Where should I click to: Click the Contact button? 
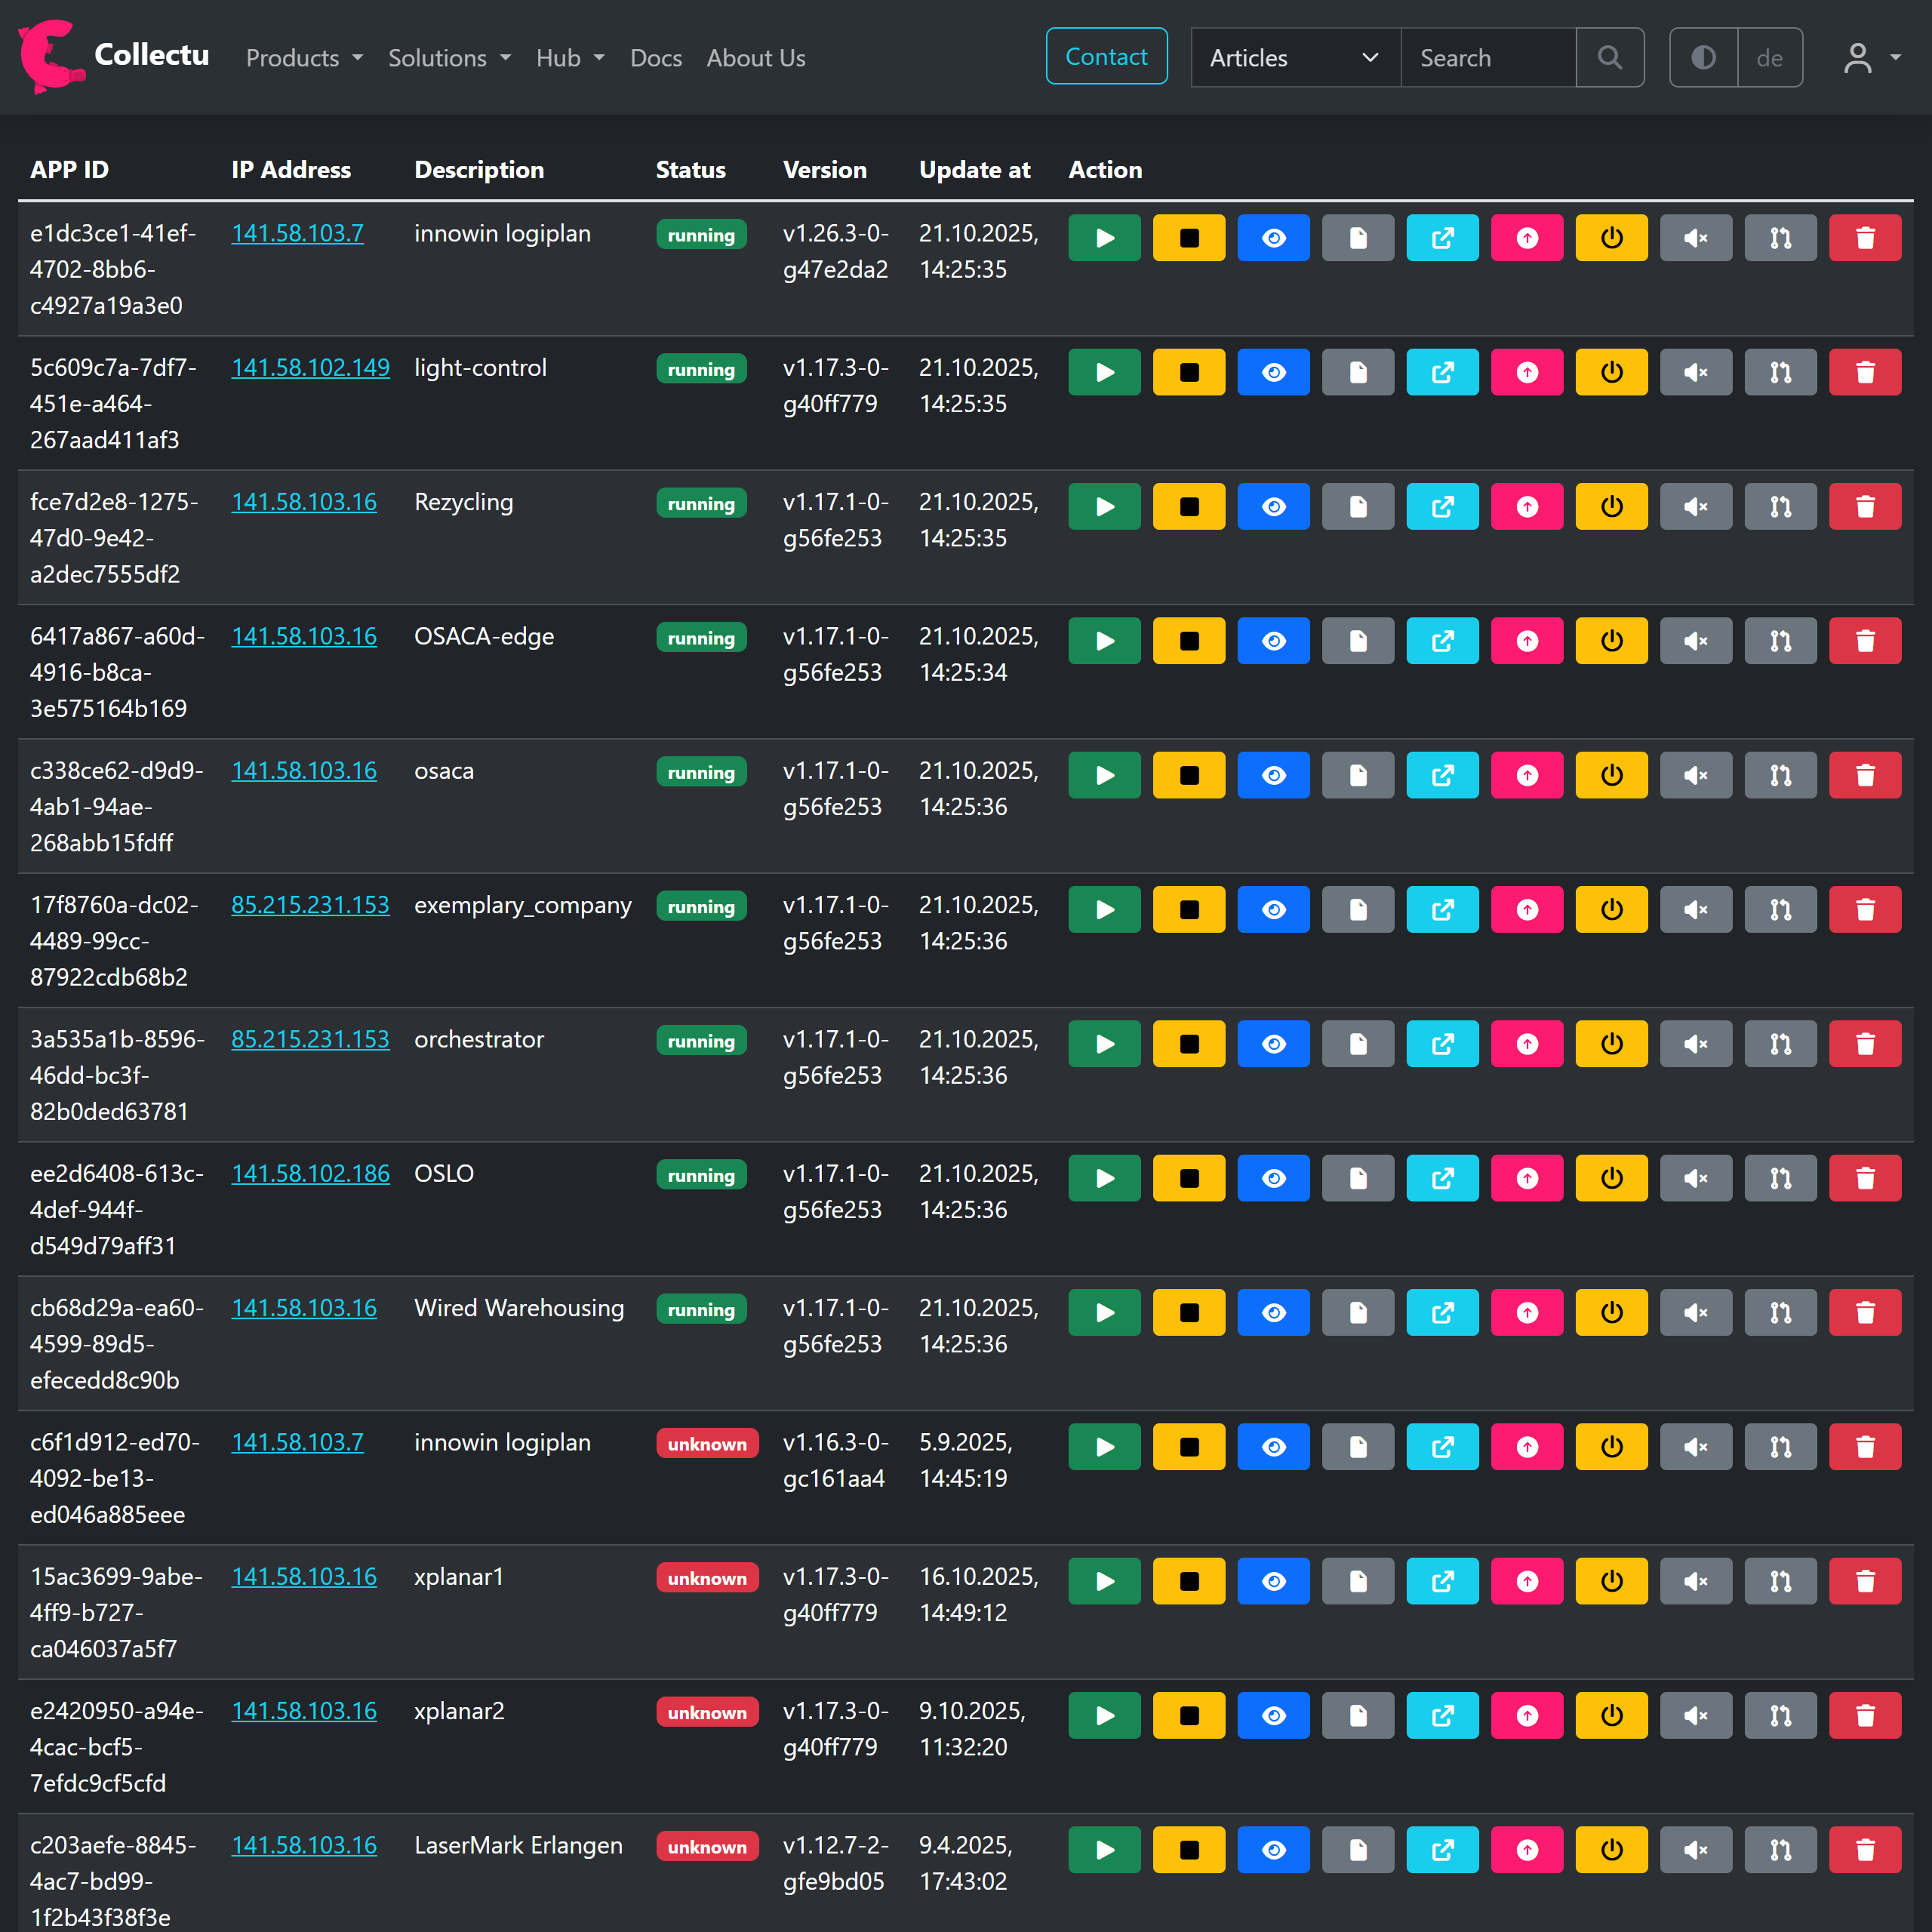[1105, 57]
